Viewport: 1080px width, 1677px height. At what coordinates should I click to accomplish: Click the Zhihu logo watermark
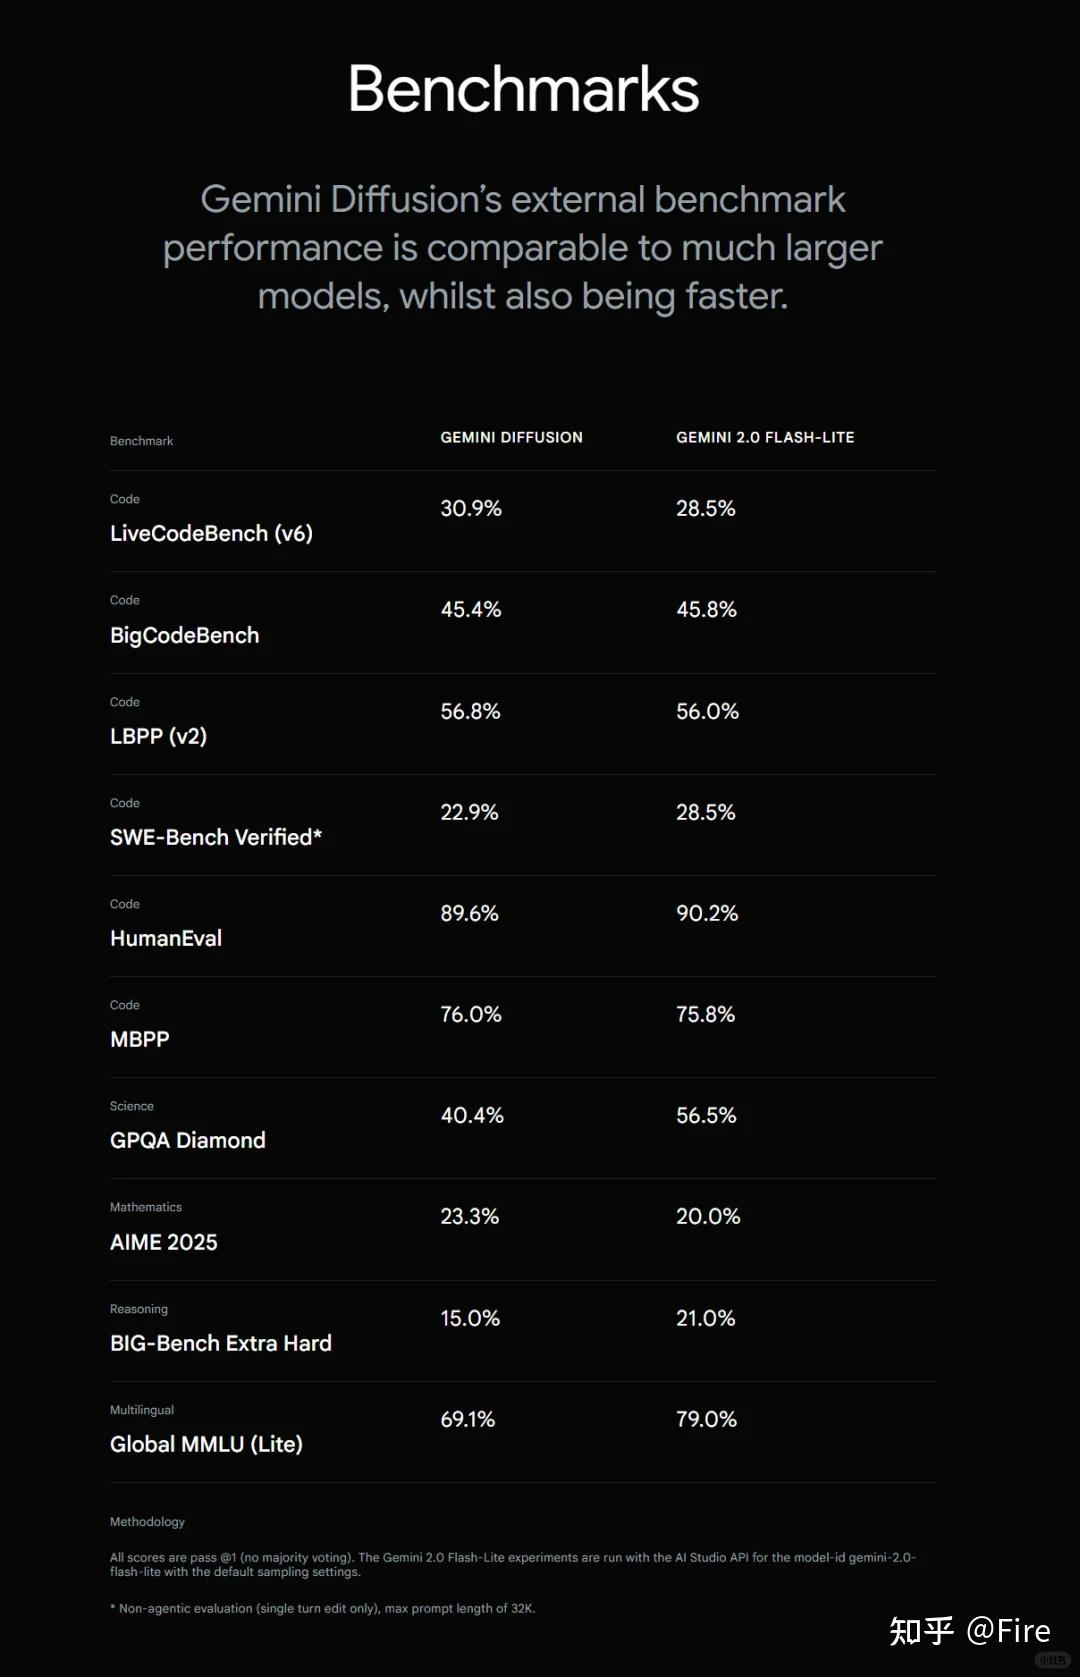(921, 1630)
